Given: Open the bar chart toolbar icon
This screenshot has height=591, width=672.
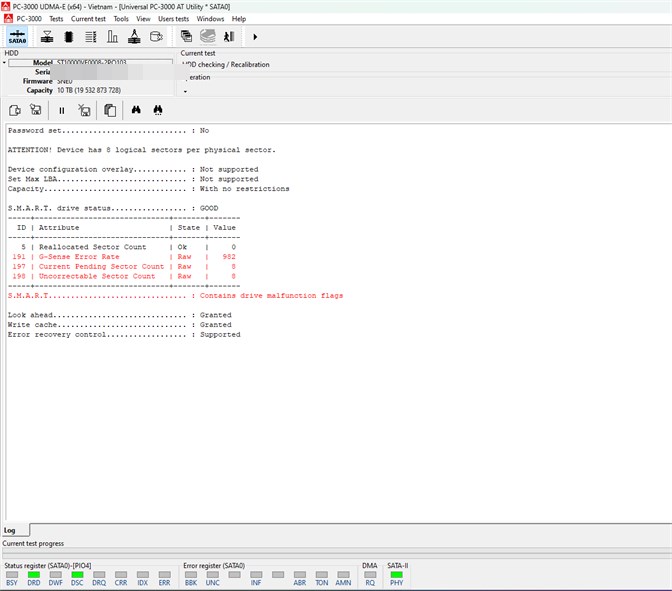Looking at the screenshot, I should (x=112, y=37).
